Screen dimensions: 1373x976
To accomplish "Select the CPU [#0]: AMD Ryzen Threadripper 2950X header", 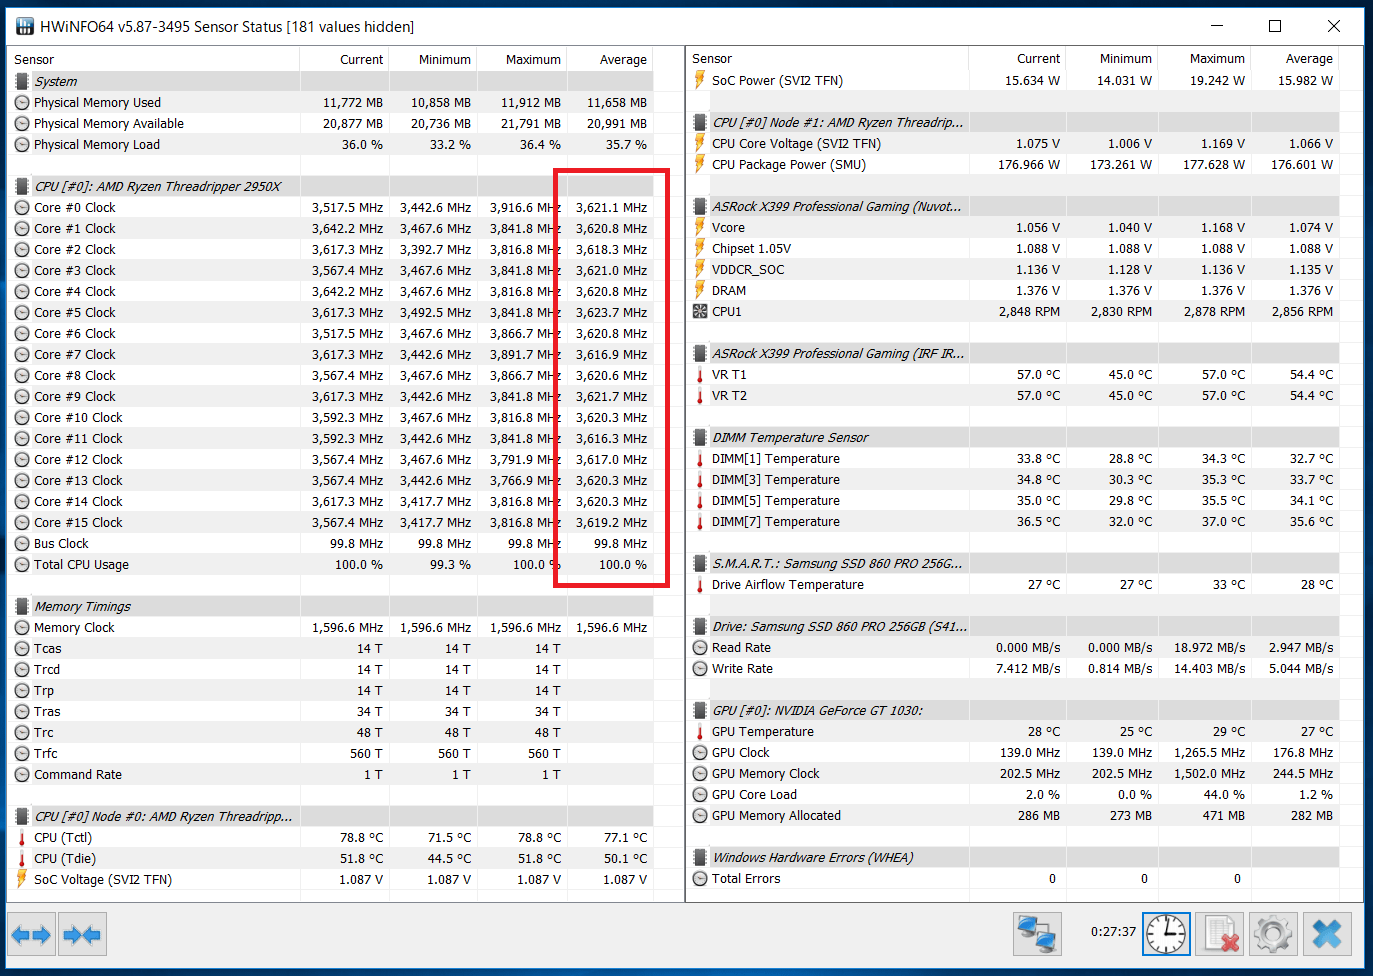I will 332,186.
